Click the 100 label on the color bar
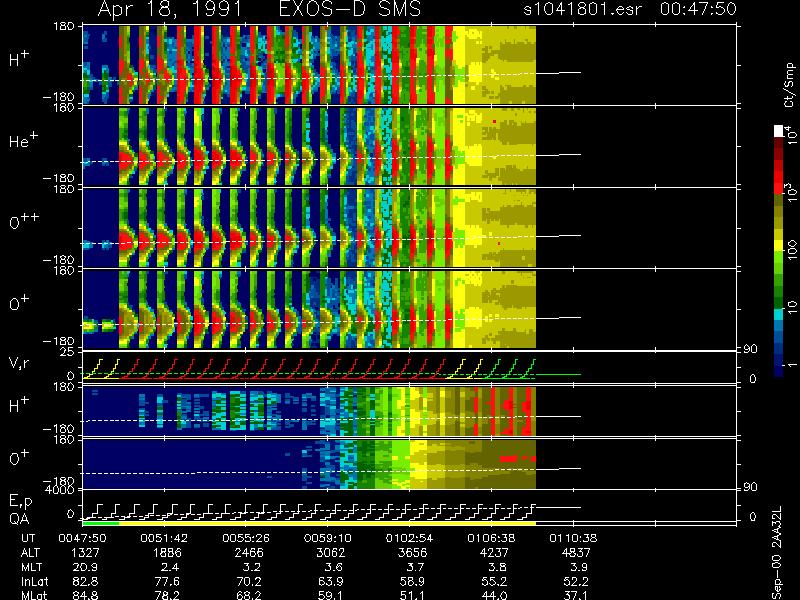Screen dimensions: 800x600 (791, 250)
